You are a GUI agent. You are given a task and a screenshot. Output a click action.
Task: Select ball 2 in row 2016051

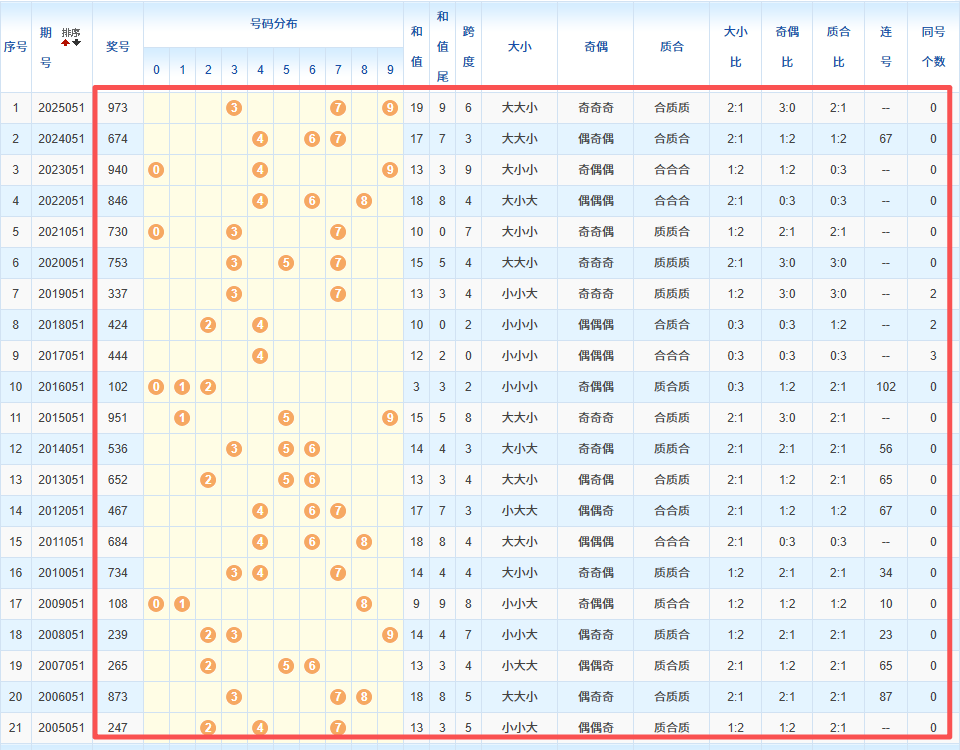point(207,386)
